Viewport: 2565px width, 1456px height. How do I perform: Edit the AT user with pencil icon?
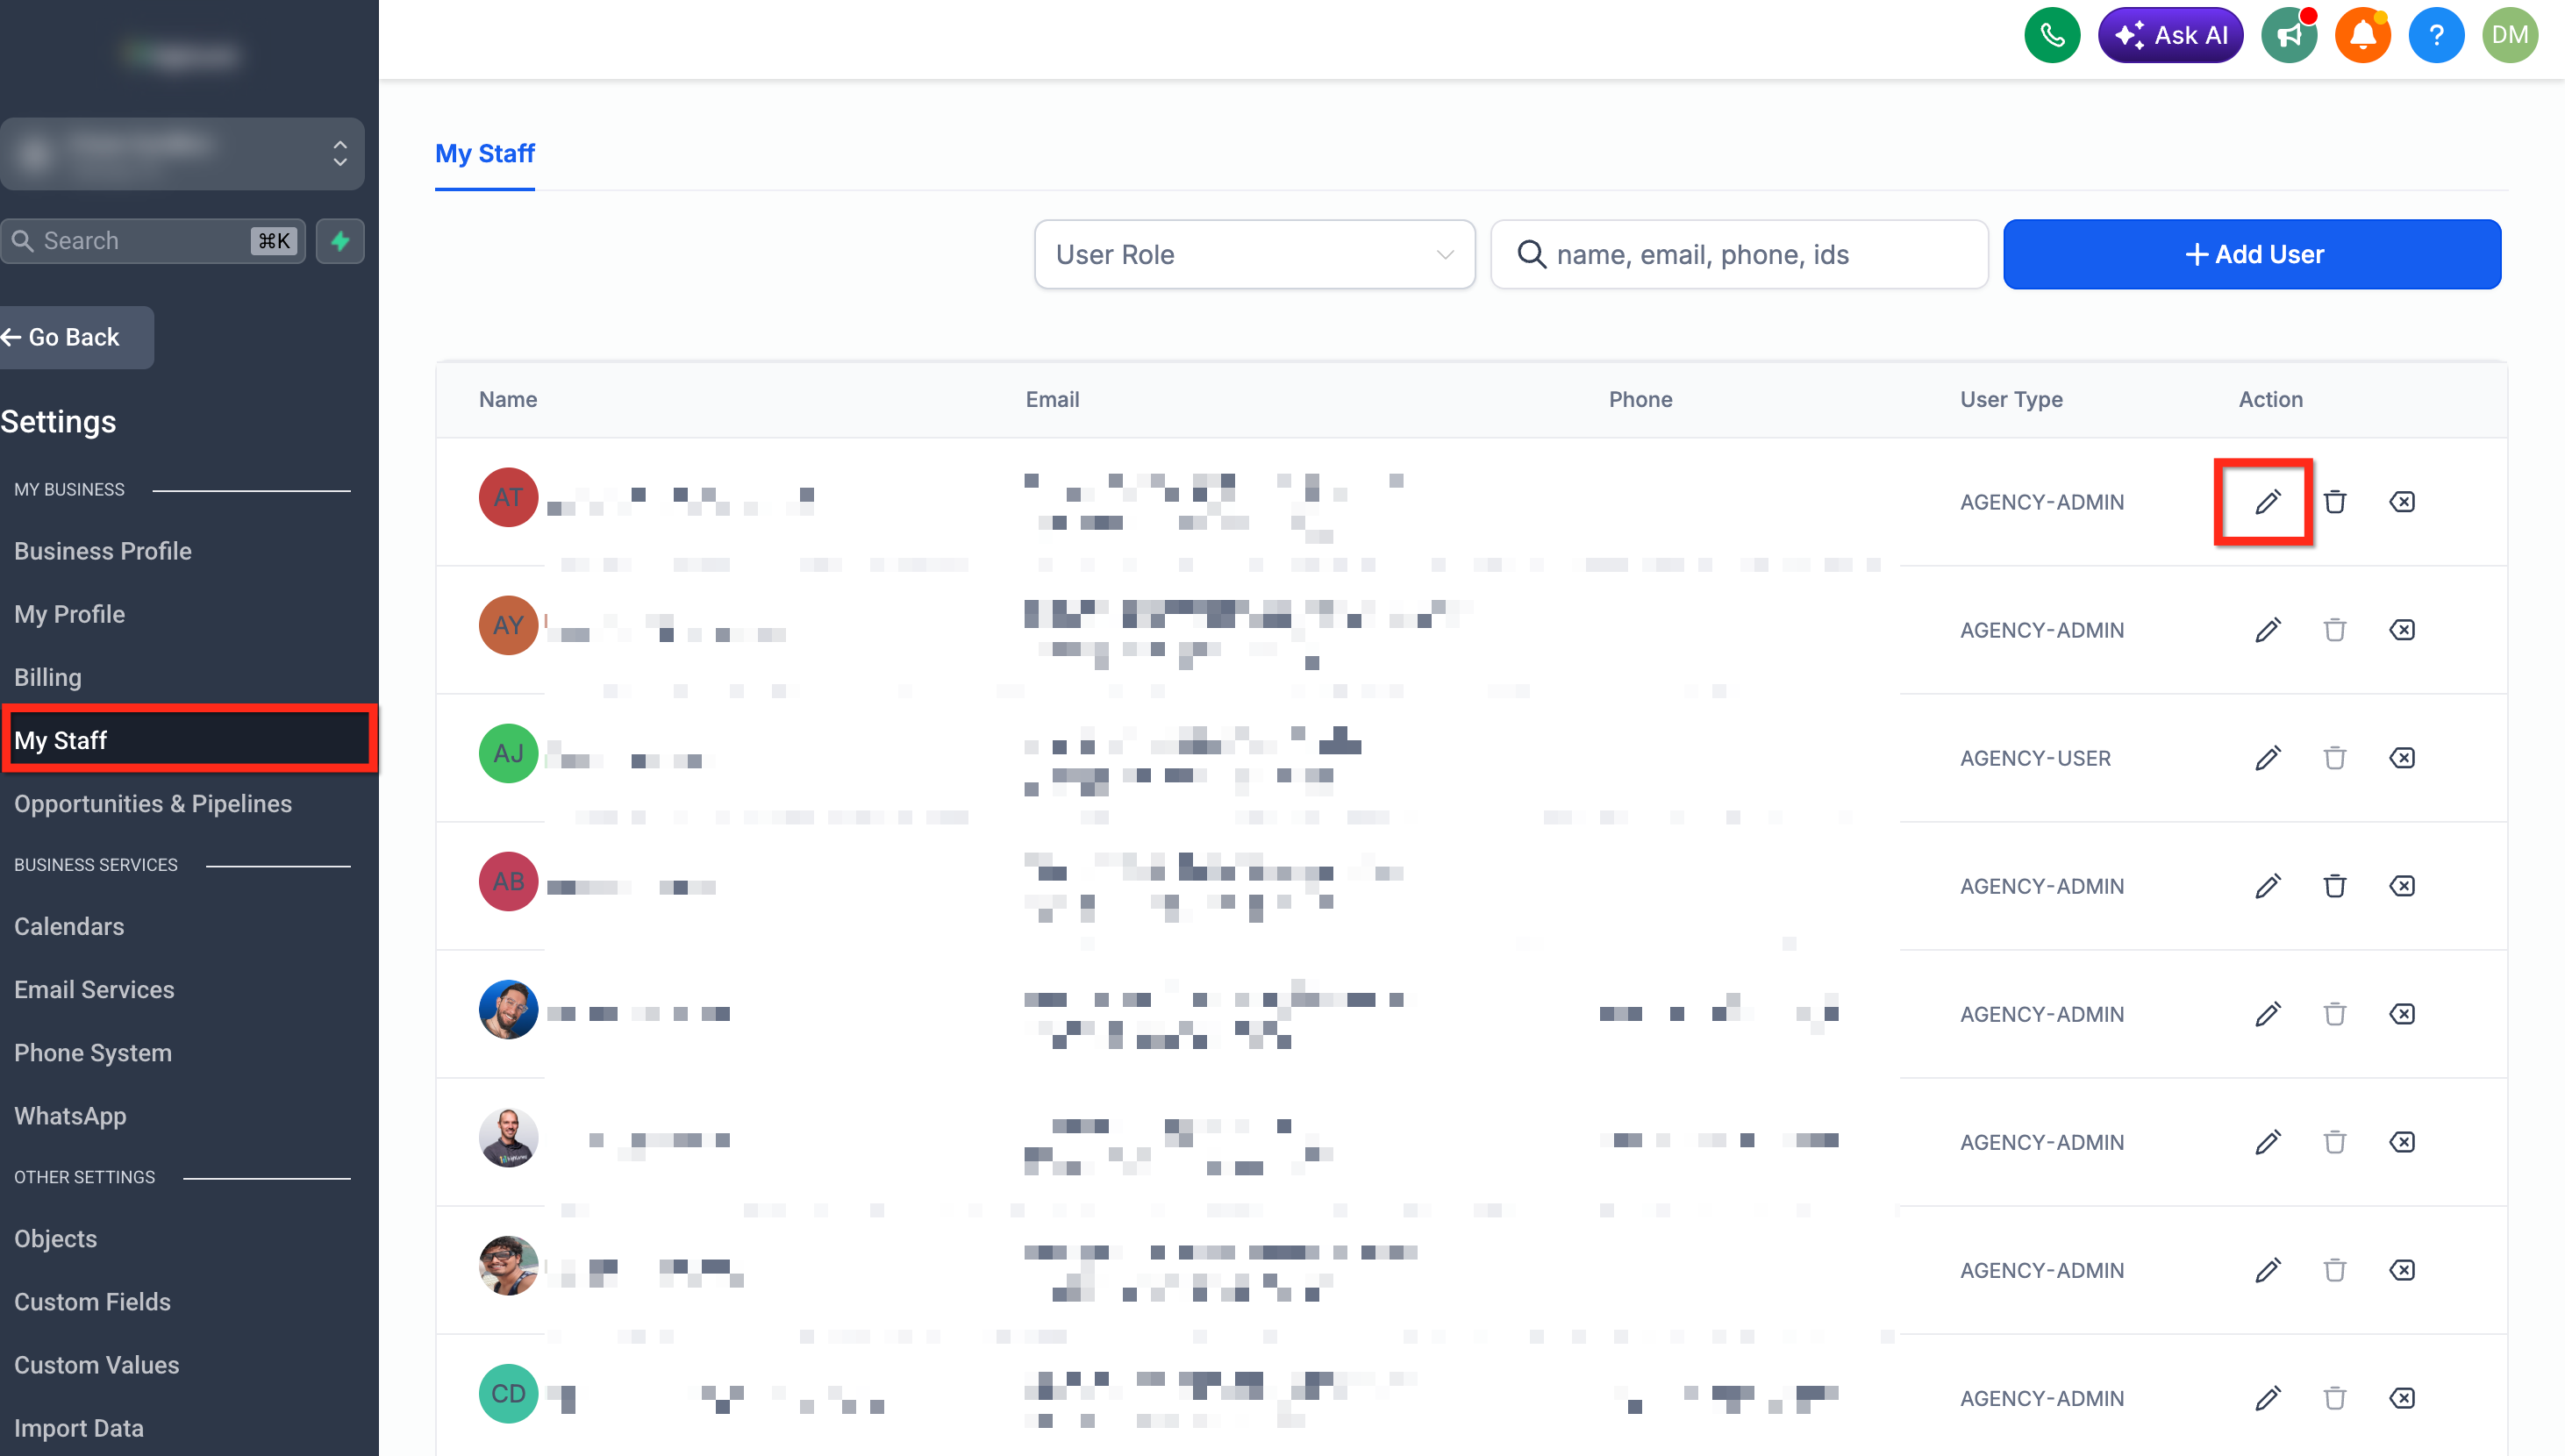click(x=2267, y=502)
